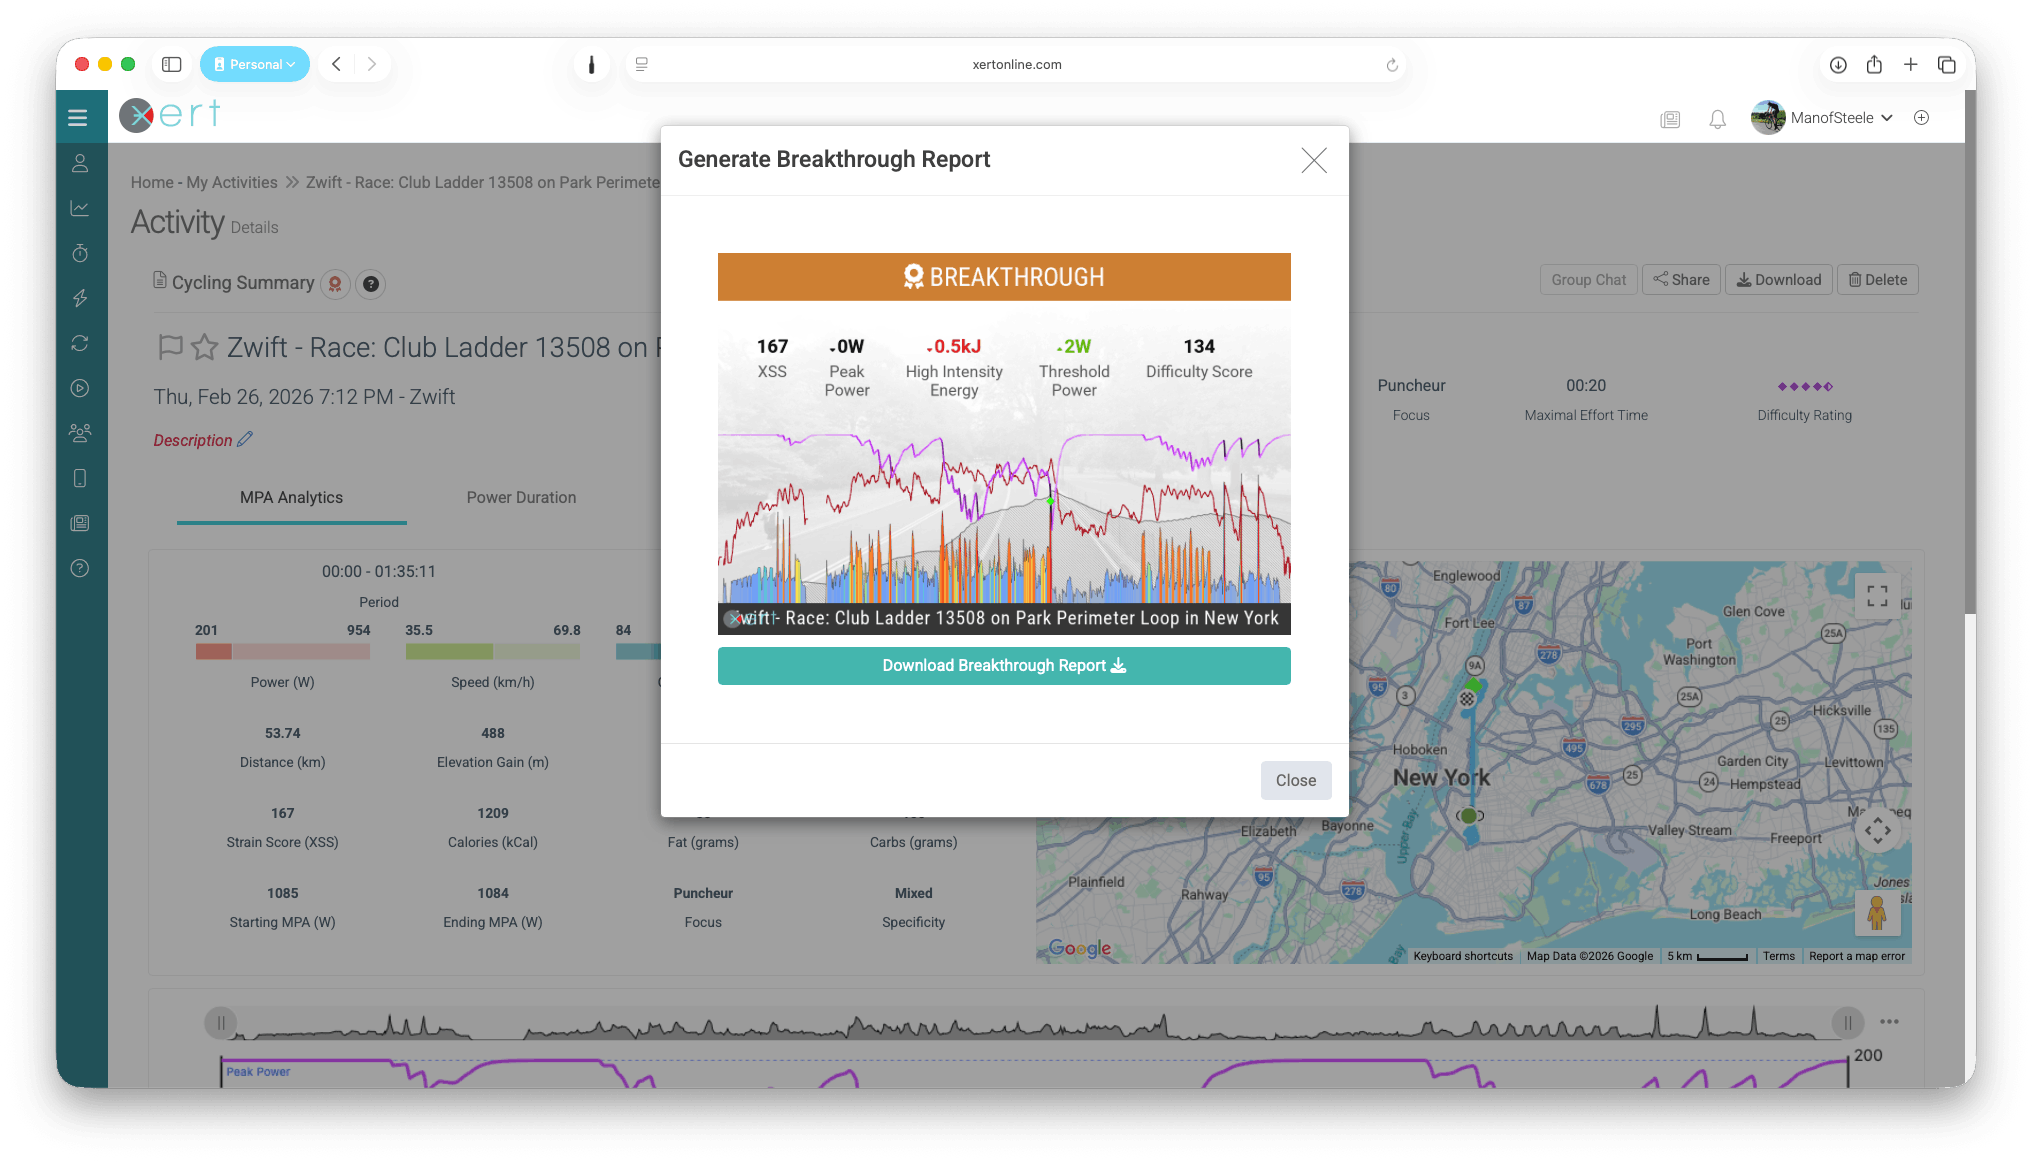Screen dimensions: 2032x1162
Task: Click the plus circle icon beside username
Action: (1921, 118)
